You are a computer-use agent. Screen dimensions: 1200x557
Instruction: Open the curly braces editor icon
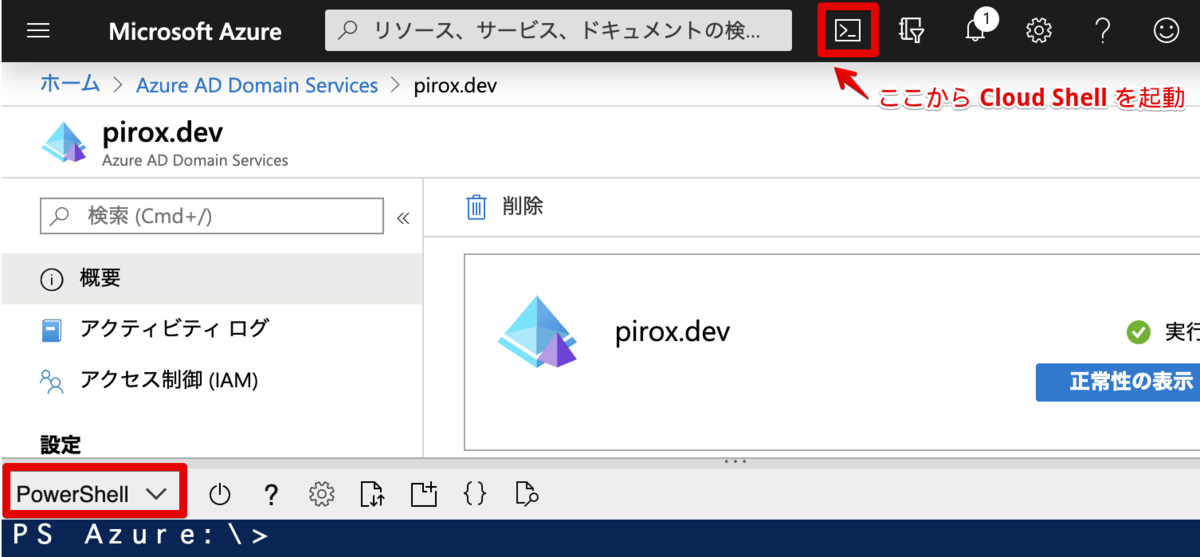point(475,493)
